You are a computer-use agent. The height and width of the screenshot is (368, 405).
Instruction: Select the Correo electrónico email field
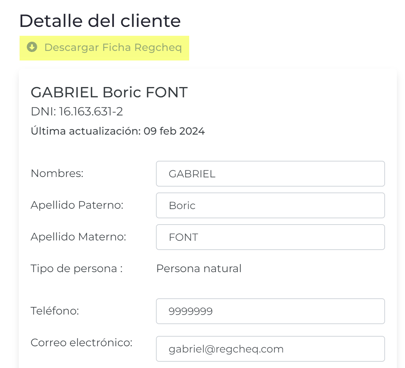[270, 349]
